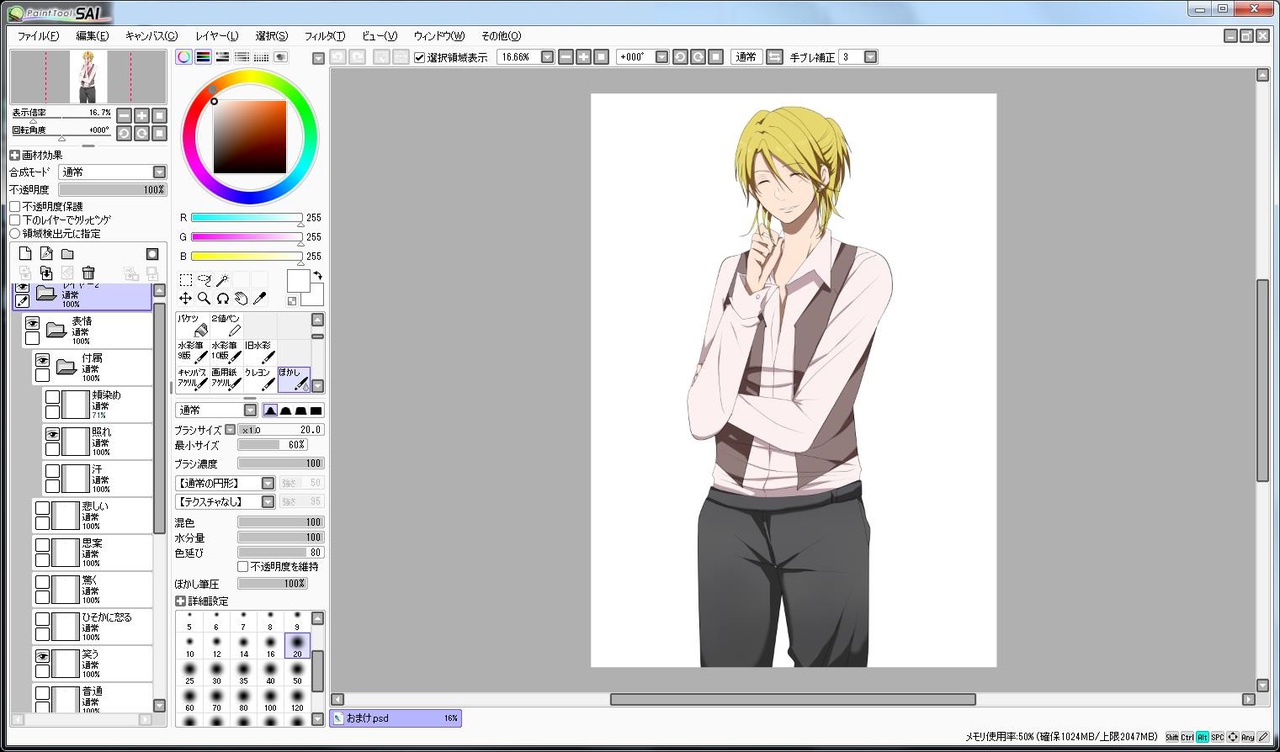Open the 【通常の円形】 brush shape dropdown
1280x752 pixels.
point(268,483)
